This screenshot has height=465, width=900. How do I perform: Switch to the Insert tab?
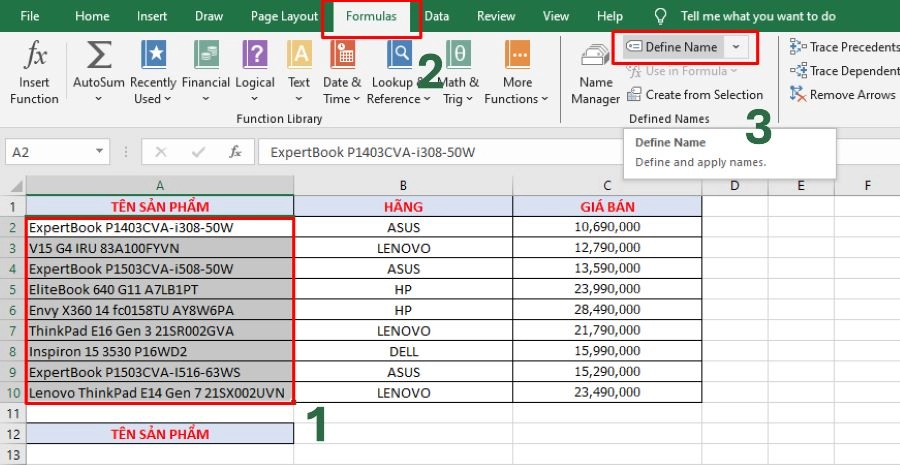(x=152, y=16)
